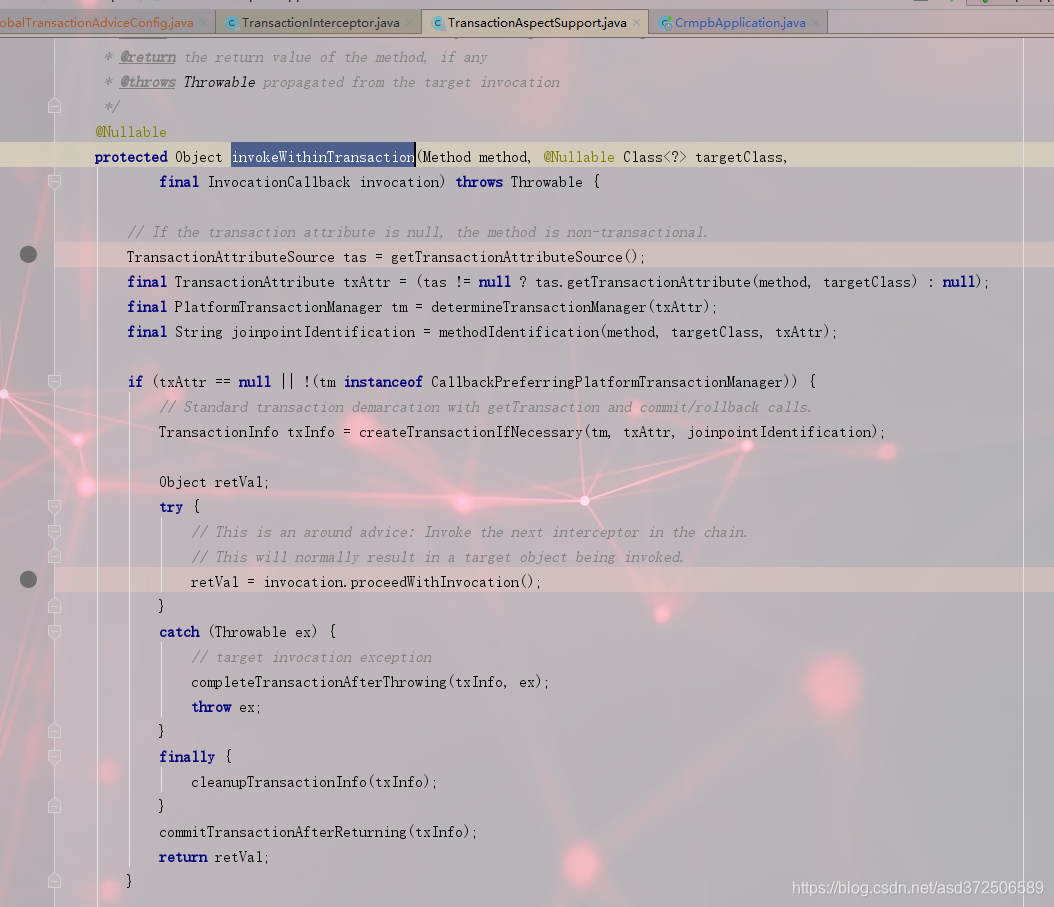Click createTransactionIfNecessary call

coord(471,432)
